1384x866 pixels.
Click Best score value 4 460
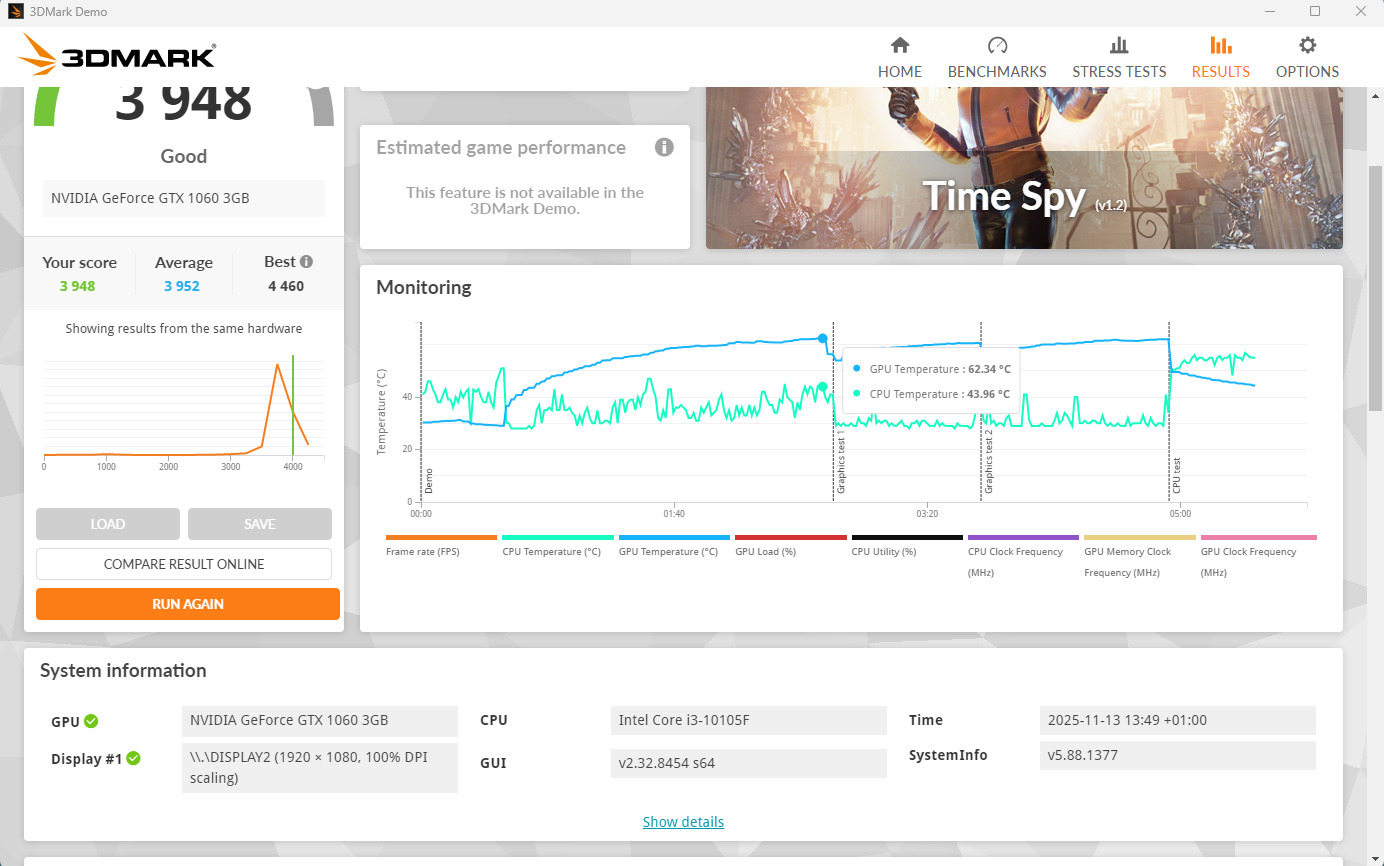pos(286,286)
